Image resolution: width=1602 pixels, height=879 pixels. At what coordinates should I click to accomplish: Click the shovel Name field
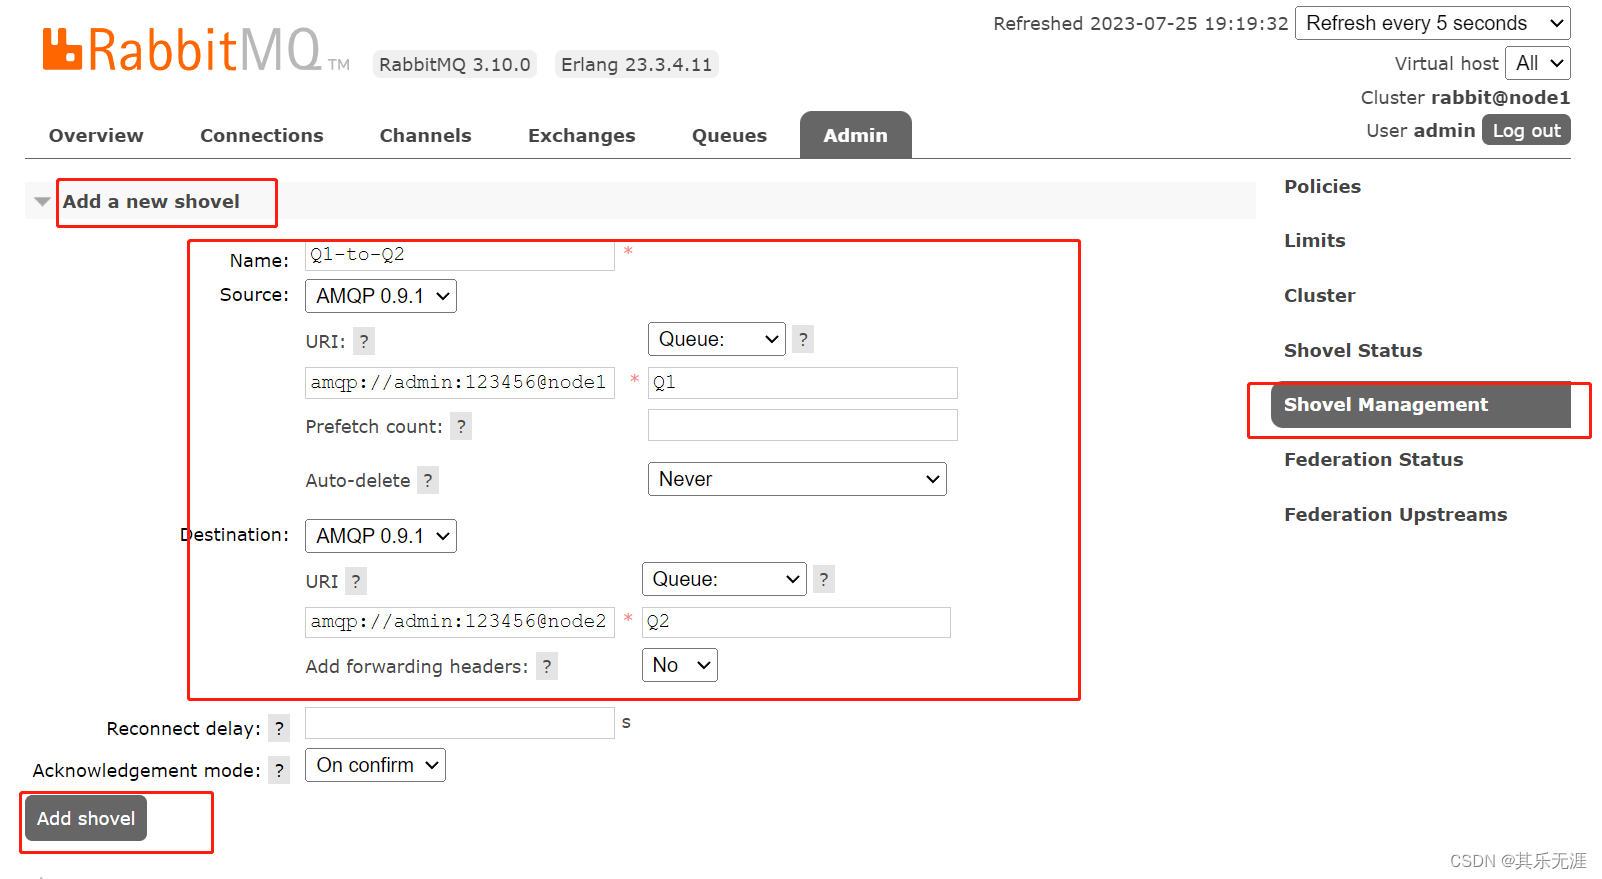[460, 255]
